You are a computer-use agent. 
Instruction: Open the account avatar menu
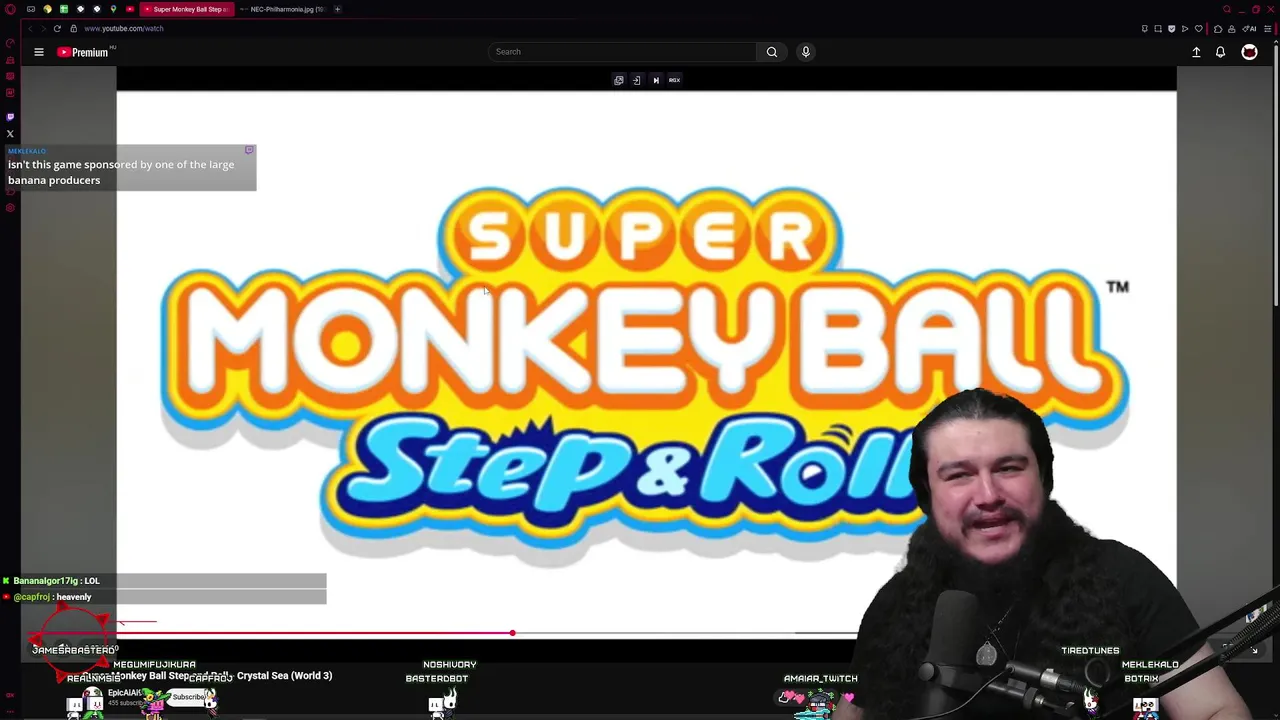click(1249, 52)
